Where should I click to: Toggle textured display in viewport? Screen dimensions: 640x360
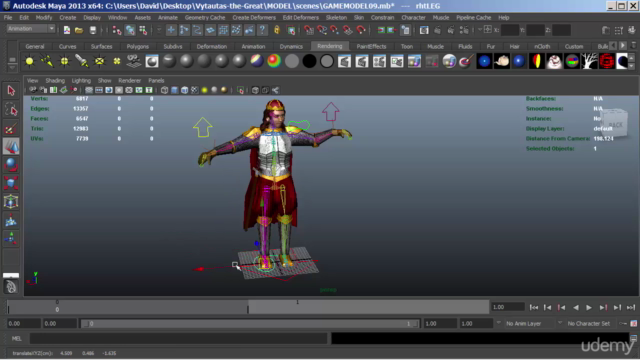(195, 90)
